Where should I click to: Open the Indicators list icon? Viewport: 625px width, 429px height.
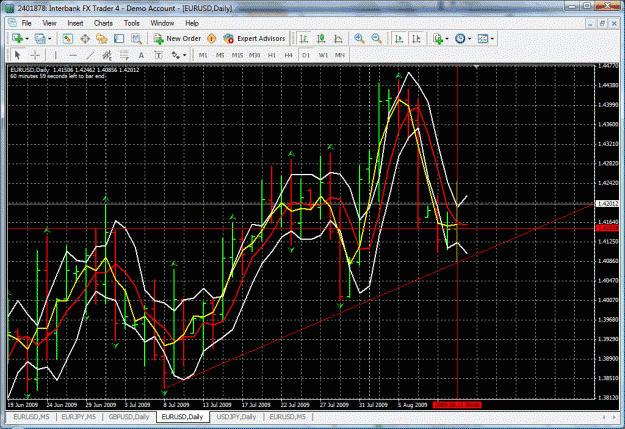pyautogui.click(x=438, y=39)
